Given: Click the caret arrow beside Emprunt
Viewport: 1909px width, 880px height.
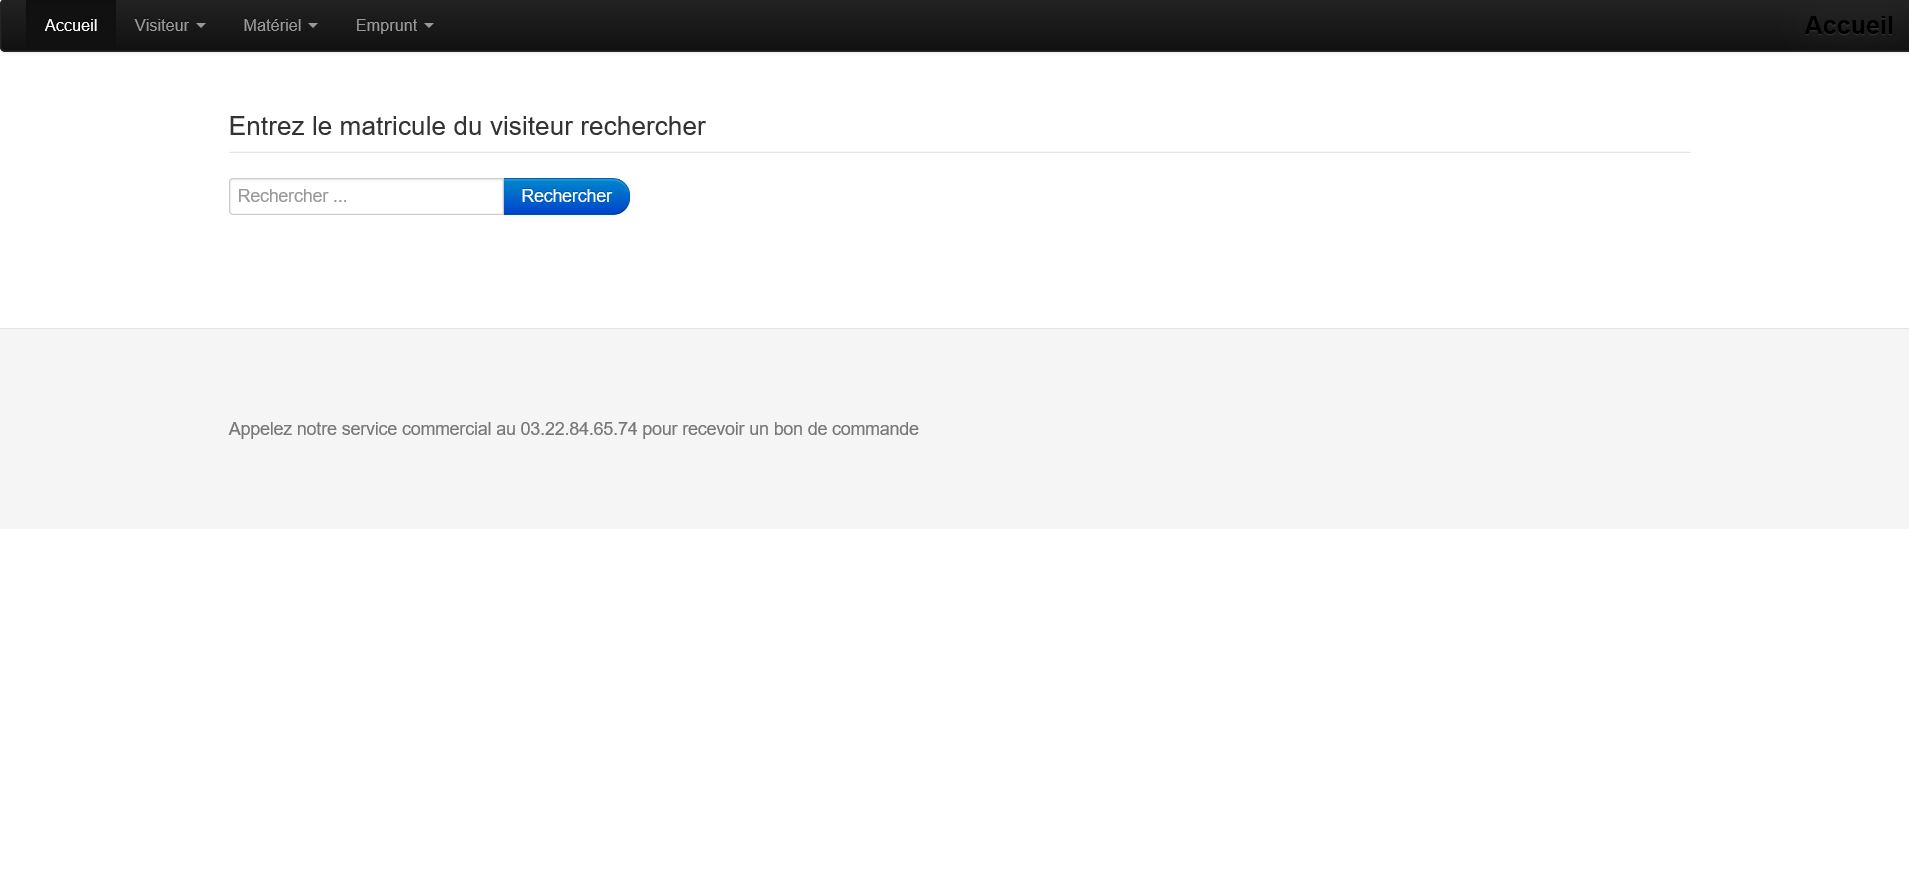Looking at the screenshot, I should coord(429,26).
